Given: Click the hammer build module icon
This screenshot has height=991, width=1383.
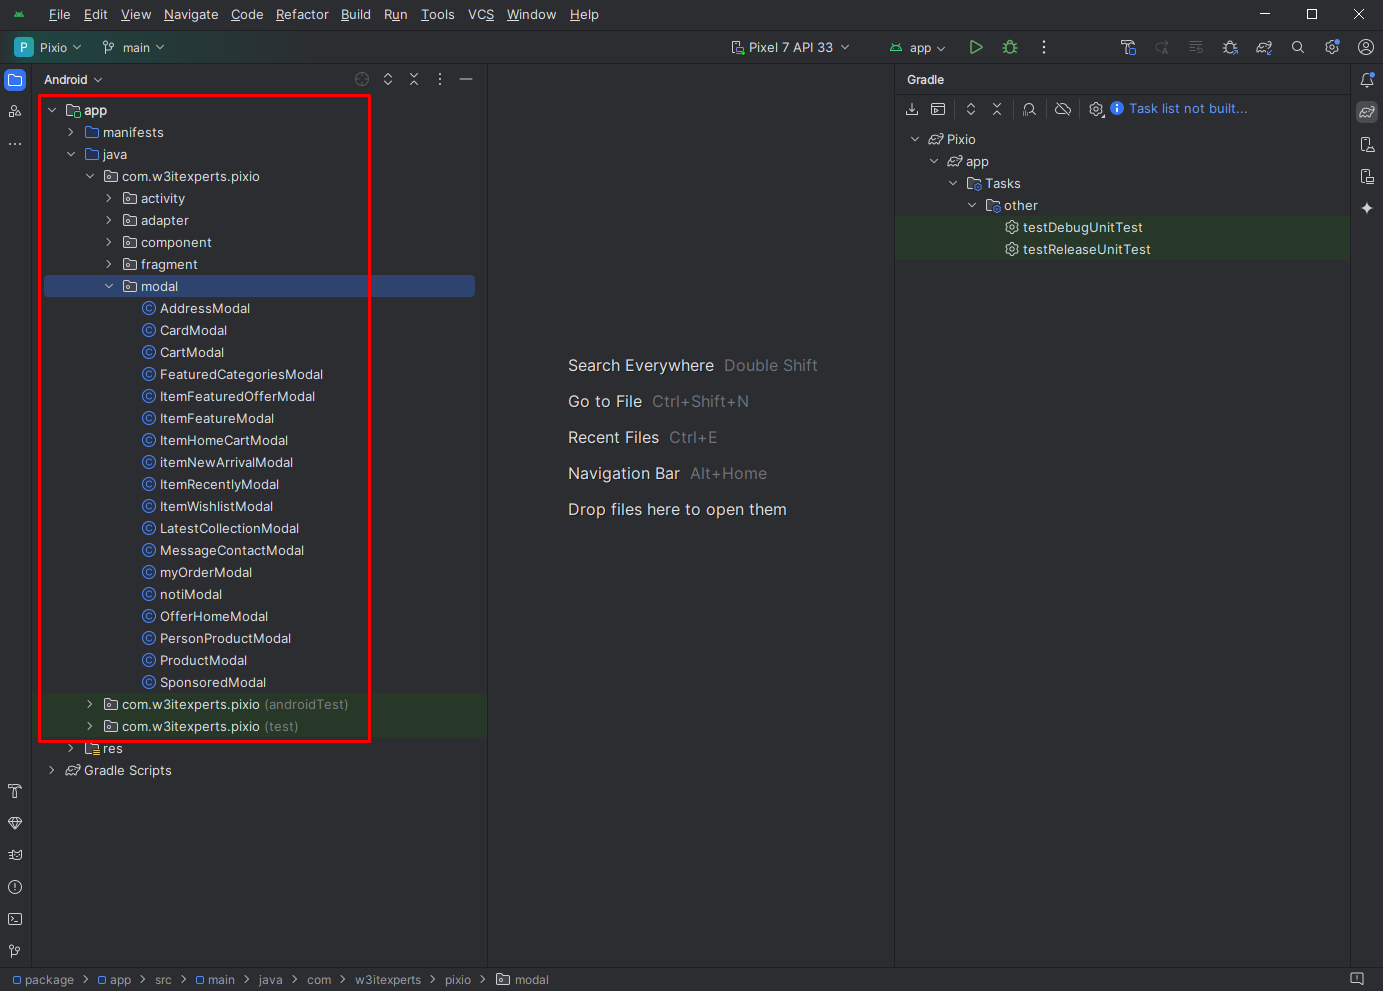Looking at the screenshot, I should pyautogui.click(x=1128, y=47).
